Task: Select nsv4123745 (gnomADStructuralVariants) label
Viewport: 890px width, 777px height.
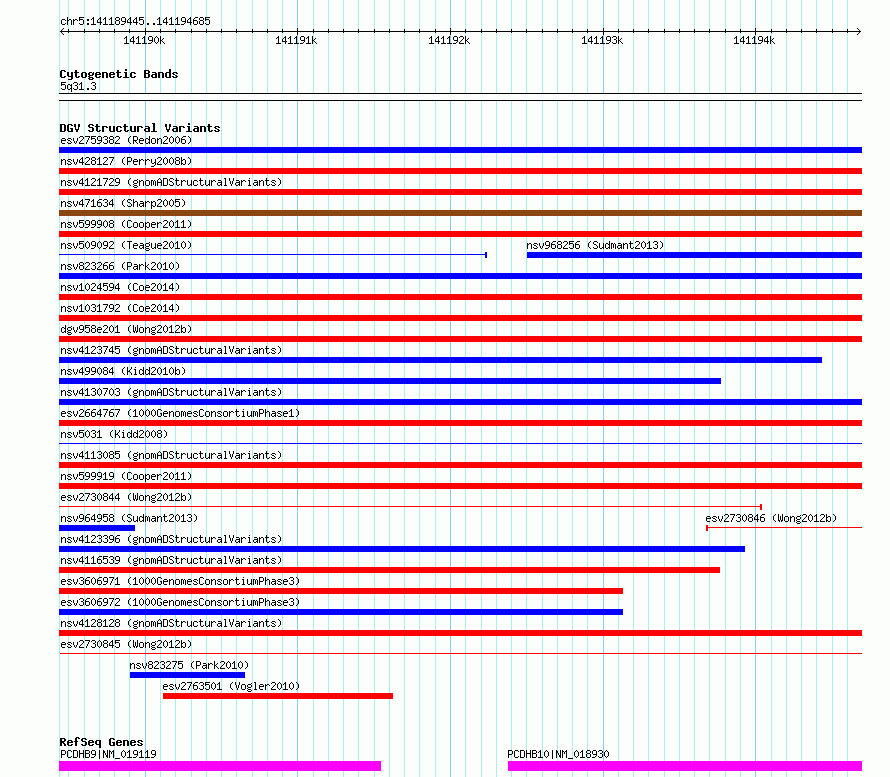Action: click(x=171, y=350)
